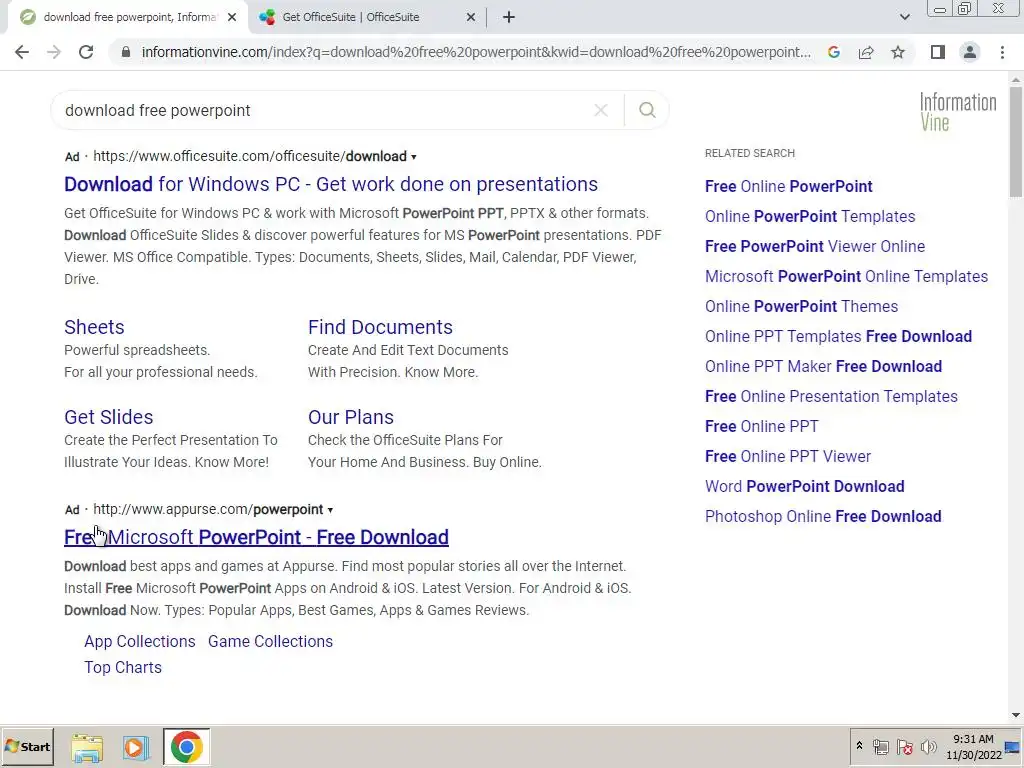1024x768 pixels.
Task: Open Action Center flag tray icon
Action: click(904, 747)
